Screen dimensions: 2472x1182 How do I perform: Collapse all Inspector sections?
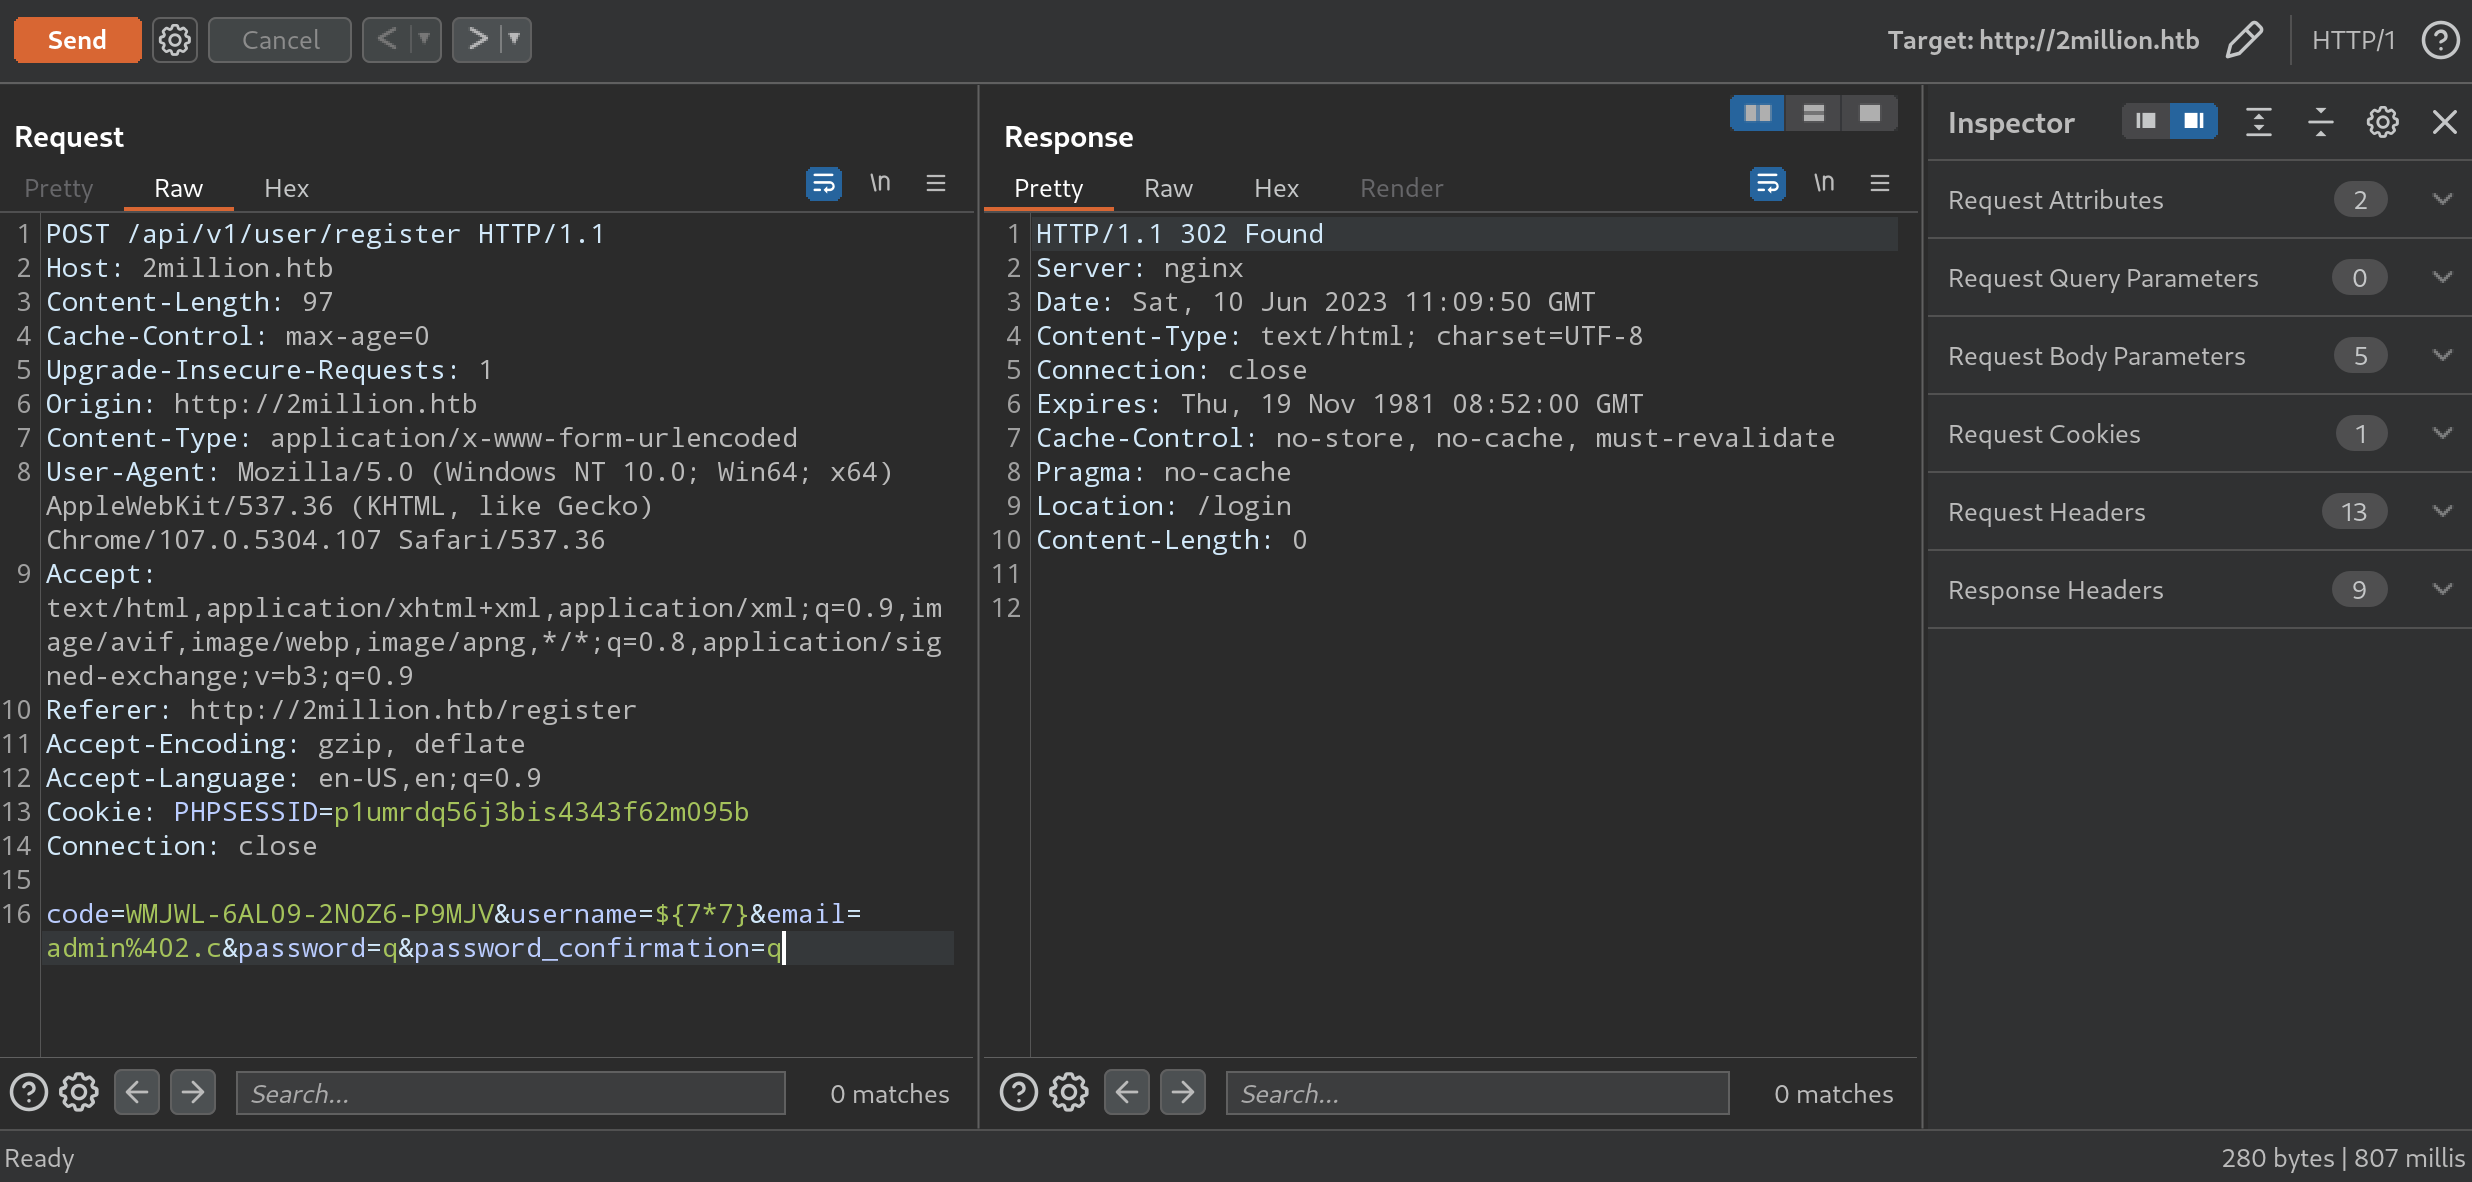pos(2321,122)
